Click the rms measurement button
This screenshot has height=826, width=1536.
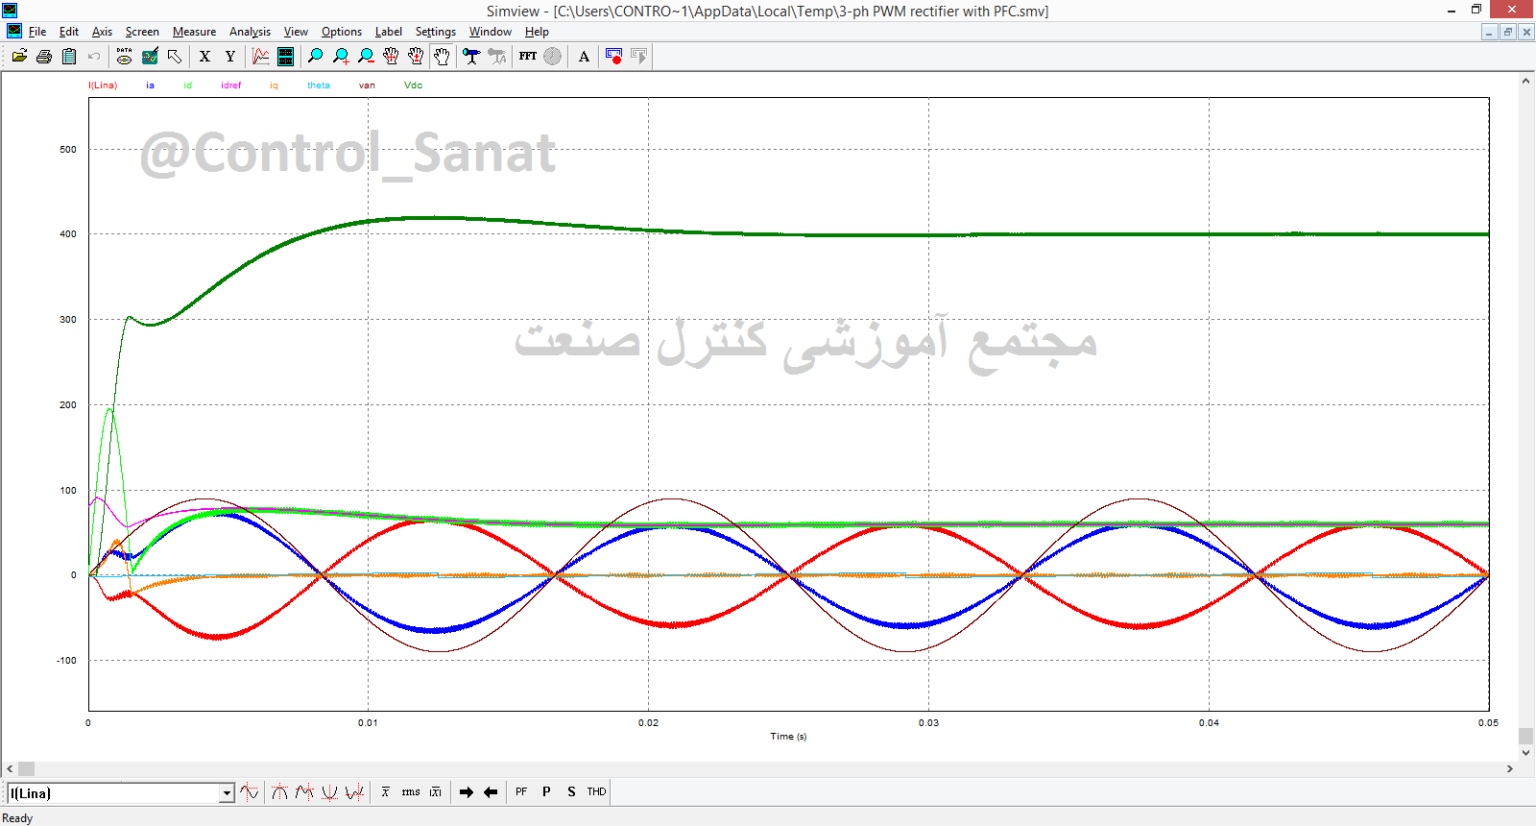[x=411, y=792]
